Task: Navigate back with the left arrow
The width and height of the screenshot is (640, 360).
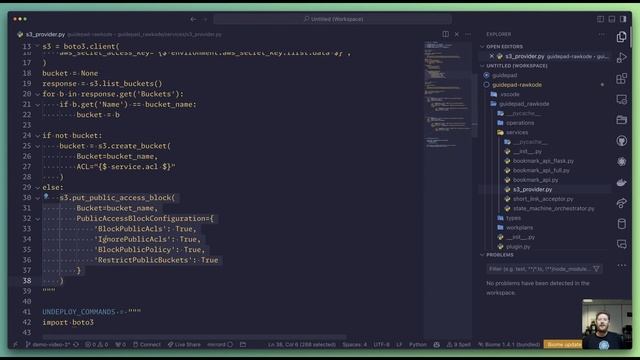Action: coord(193,19)
